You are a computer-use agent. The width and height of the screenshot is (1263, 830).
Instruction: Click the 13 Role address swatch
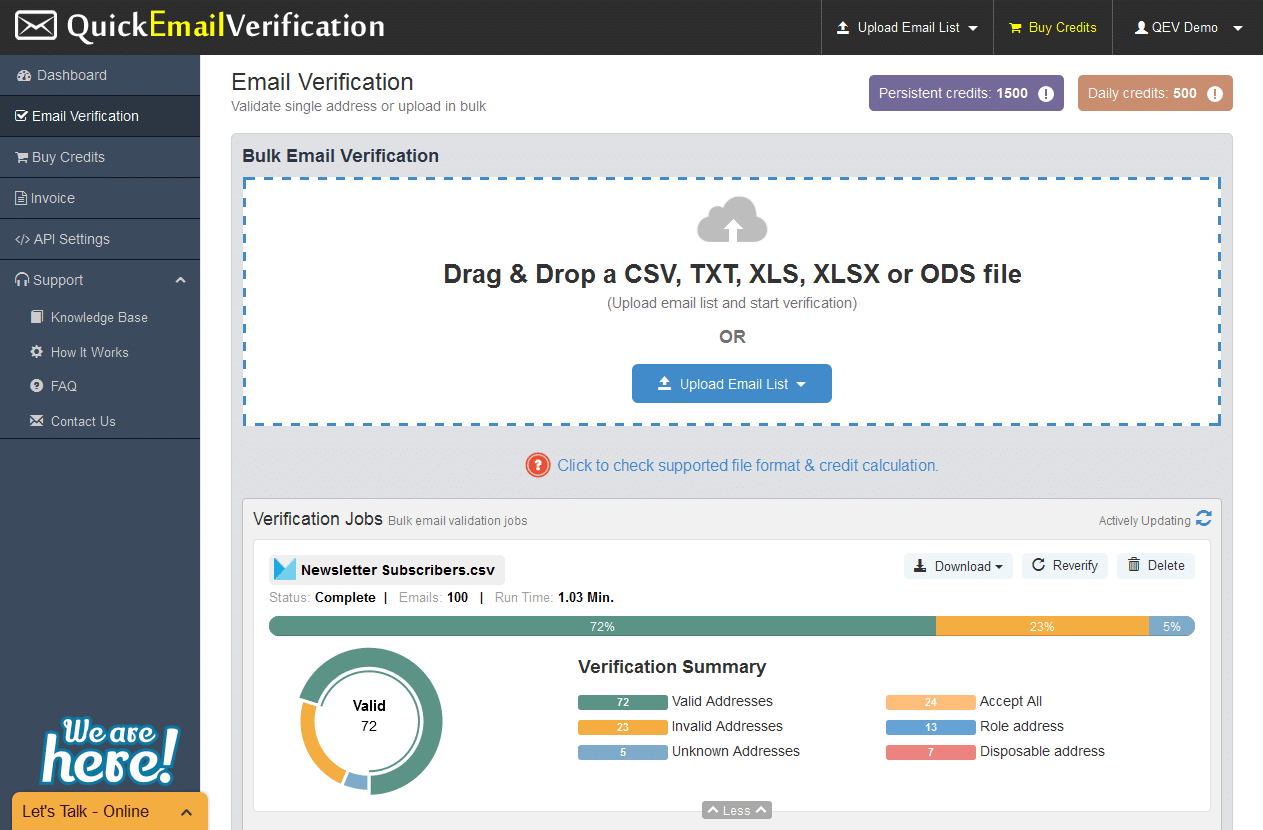pyautogui.click(x=930, y=727)
